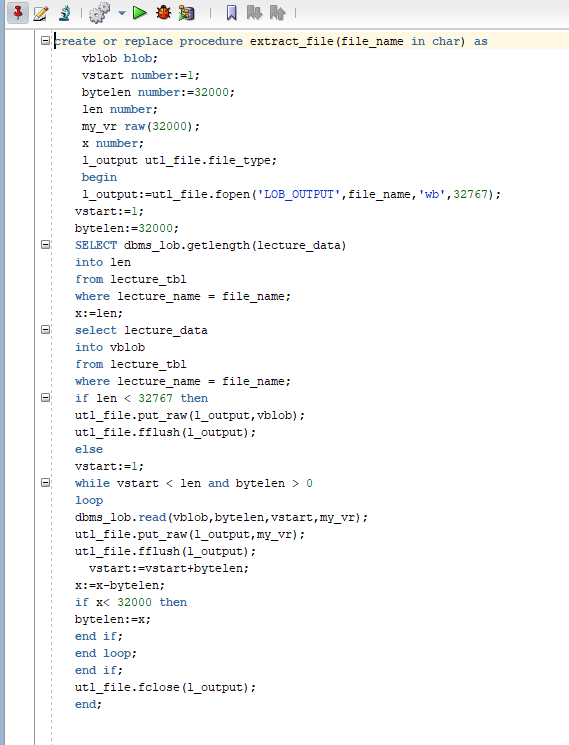Screen dimensions: 569x745
Task: Click in the line-number gutter beside begin
Action: point(19,177)
